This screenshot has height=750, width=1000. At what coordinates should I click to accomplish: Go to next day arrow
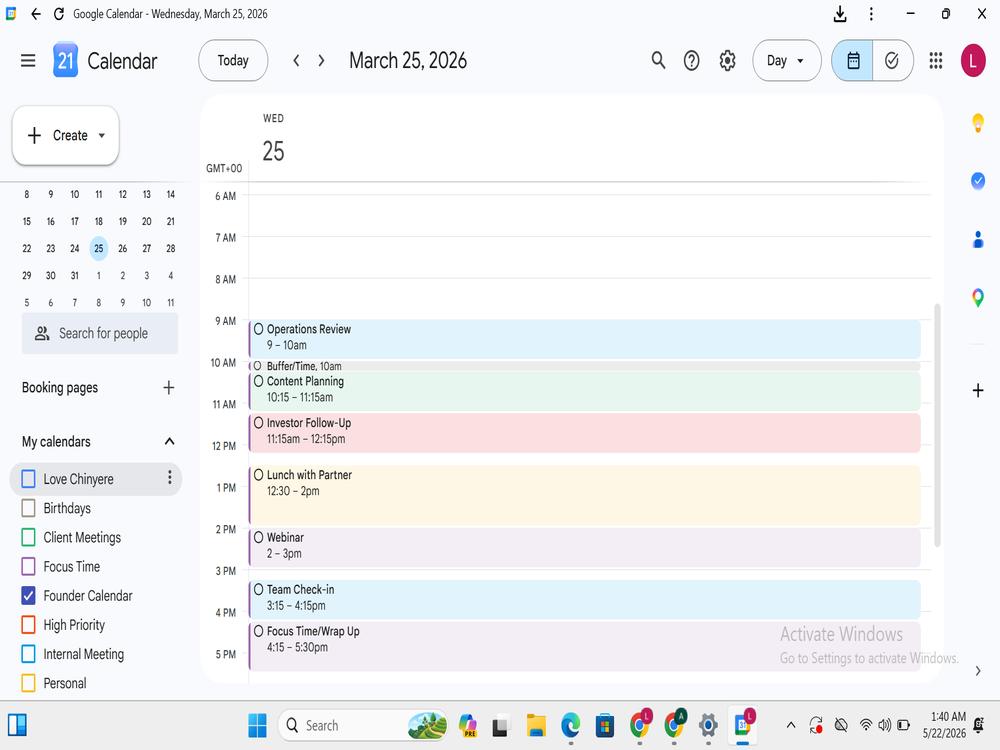321,61
